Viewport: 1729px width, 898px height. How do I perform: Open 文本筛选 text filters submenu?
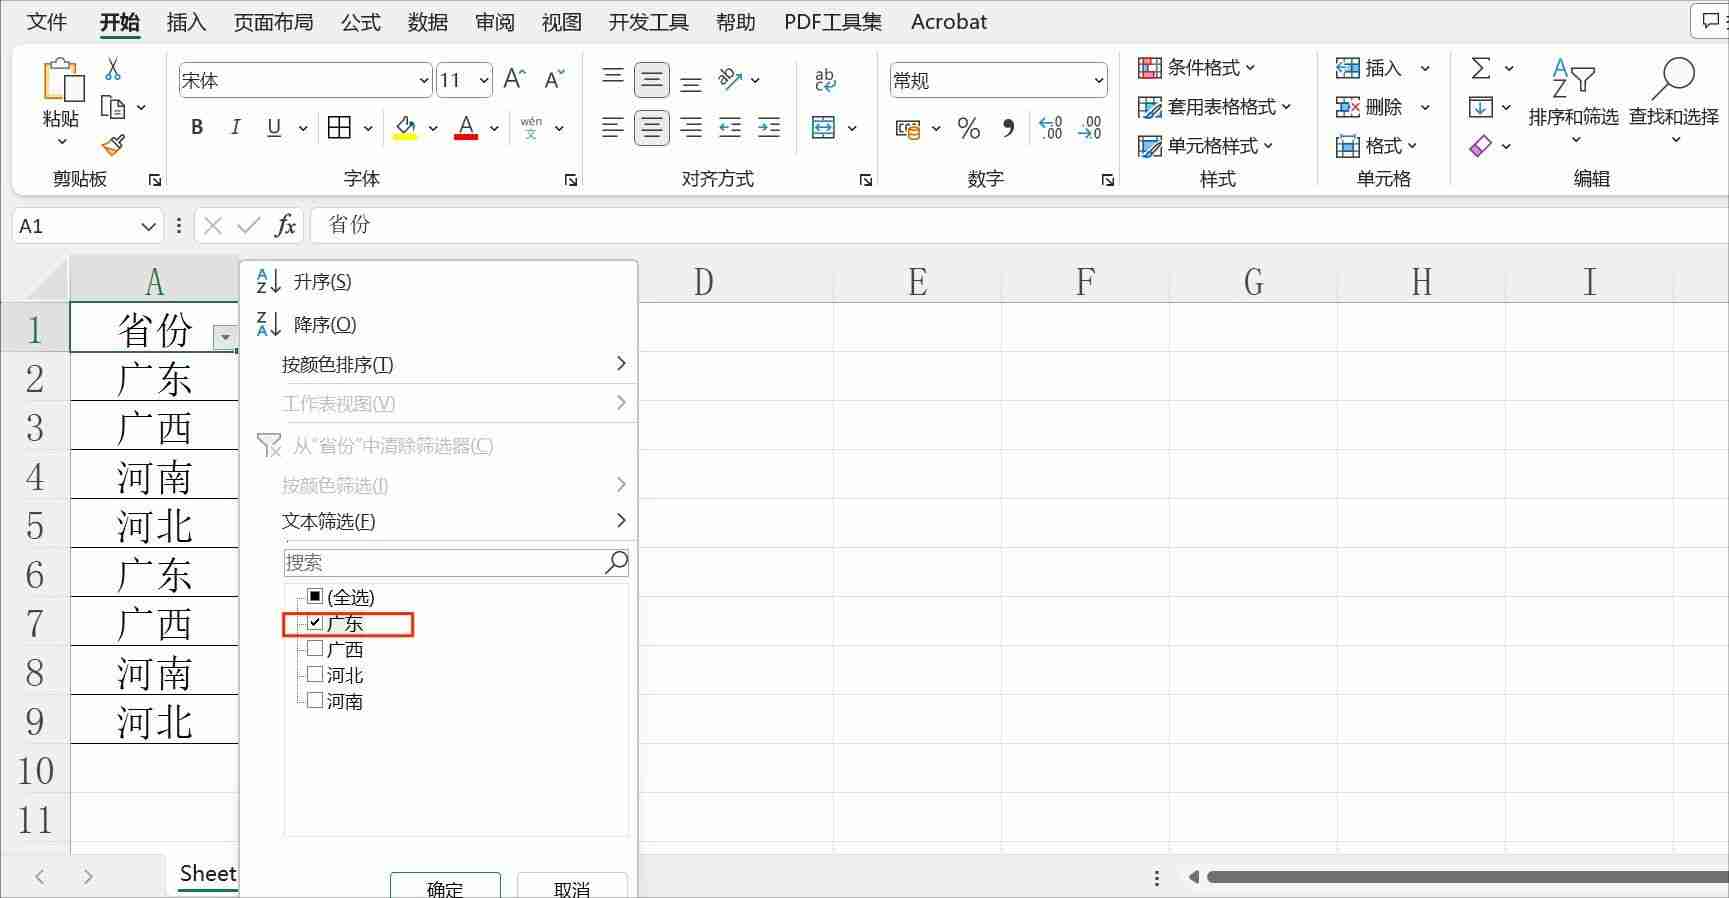point(440,521)
